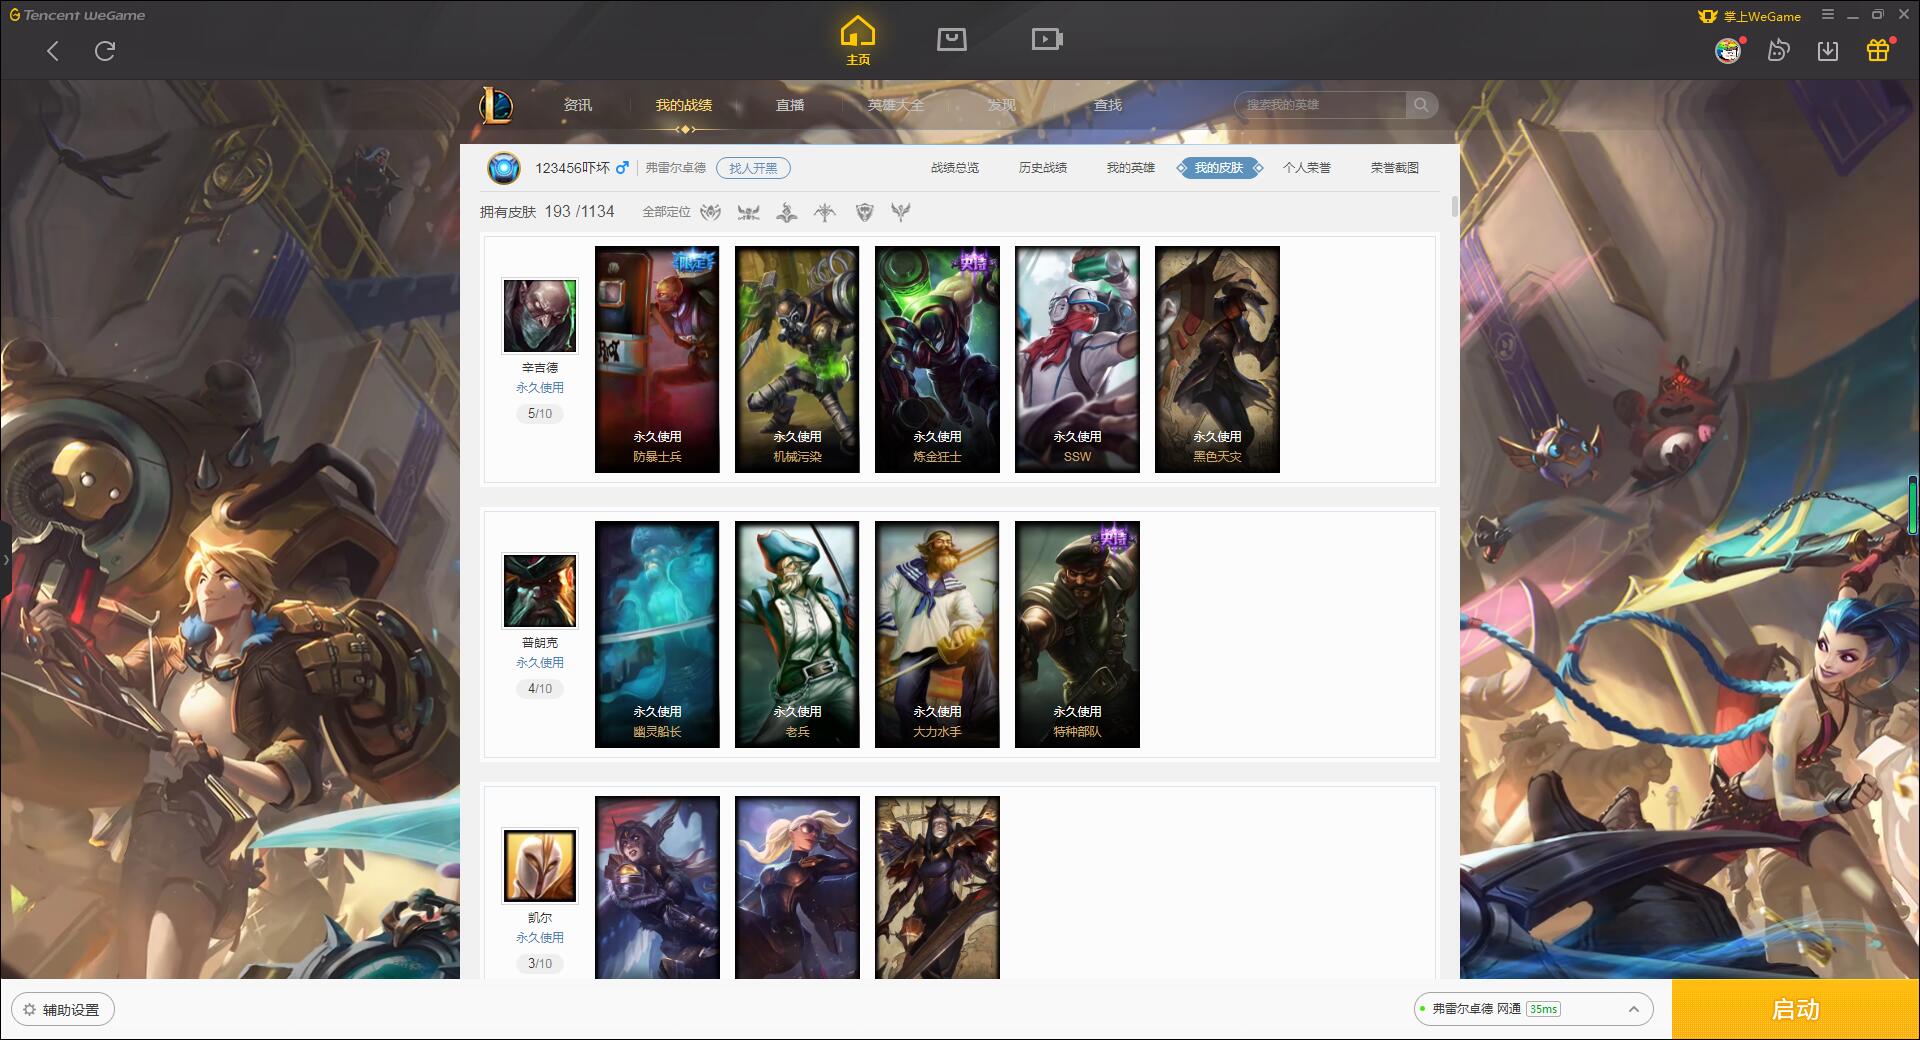This screenshot has width=1920, height=1040.
Task: Click the 掌上WeGame link icon
Action: [x=1750, y=16]
